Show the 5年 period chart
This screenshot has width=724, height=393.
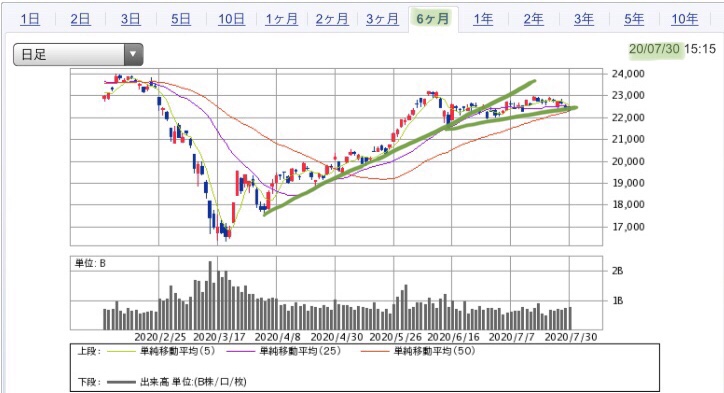click(x=634, y=19)
